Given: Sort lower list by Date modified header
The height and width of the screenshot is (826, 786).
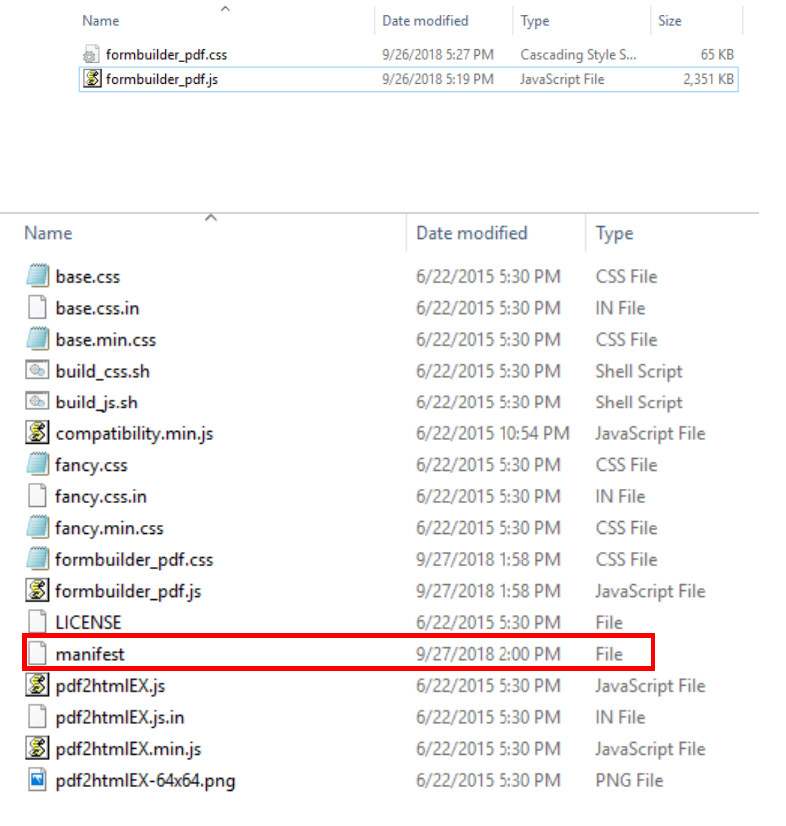Looking at the screenshot, I should [x=471, y=233].
